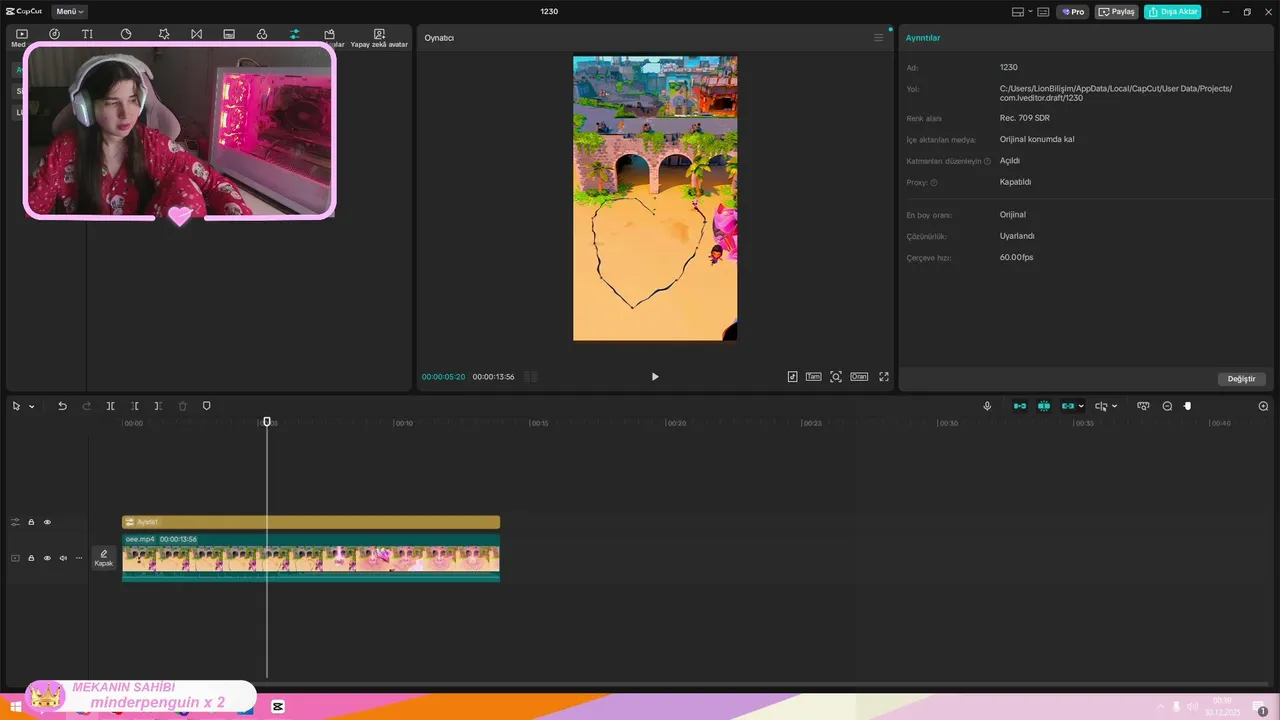This screenshot has height=720, width=1280.
Task: Click the Paylaş share button
Action: click(1117, 12)
